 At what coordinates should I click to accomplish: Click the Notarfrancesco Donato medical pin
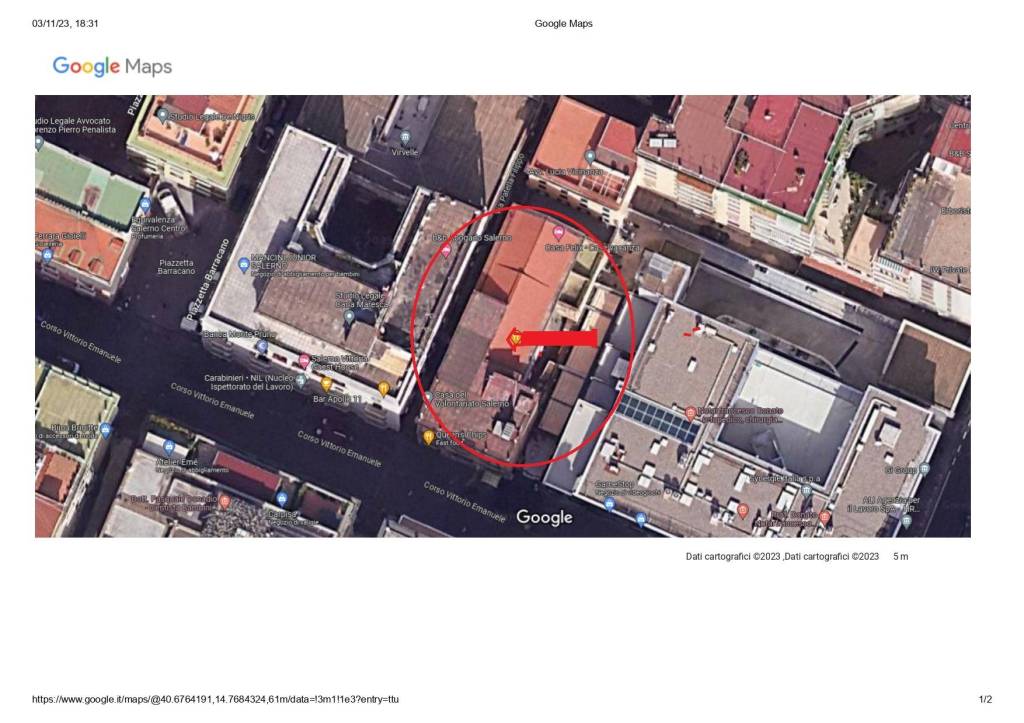(x=690, y=413)
